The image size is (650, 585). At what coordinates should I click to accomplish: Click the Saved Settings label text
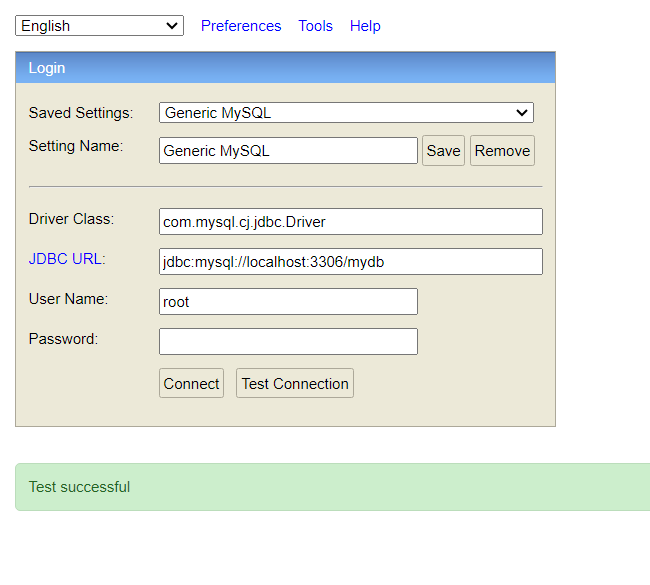click(x=81, y=113)
